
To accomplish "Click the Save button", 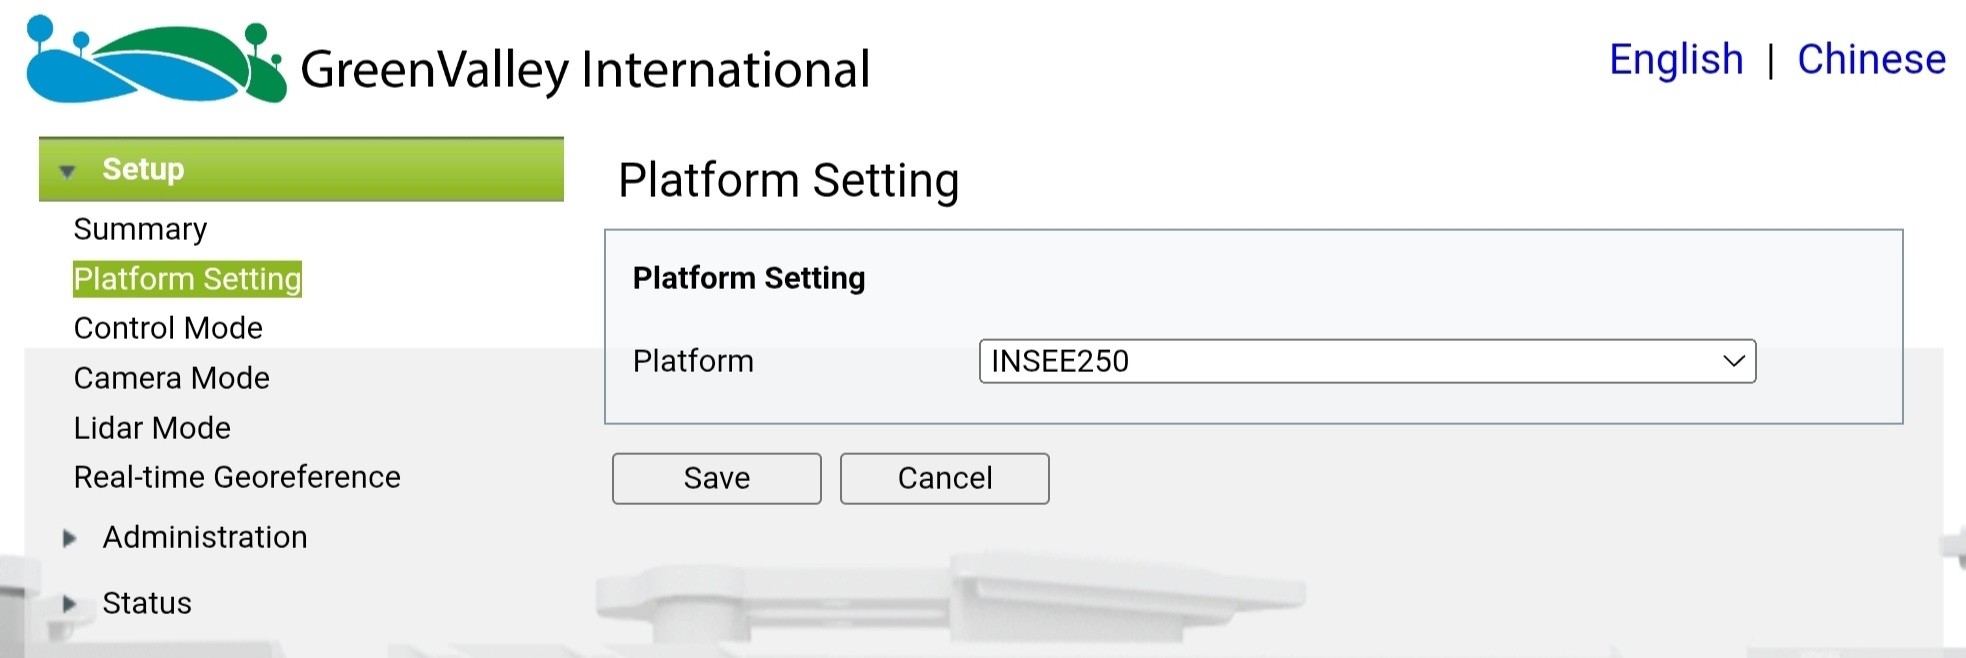I will (717, 478).
